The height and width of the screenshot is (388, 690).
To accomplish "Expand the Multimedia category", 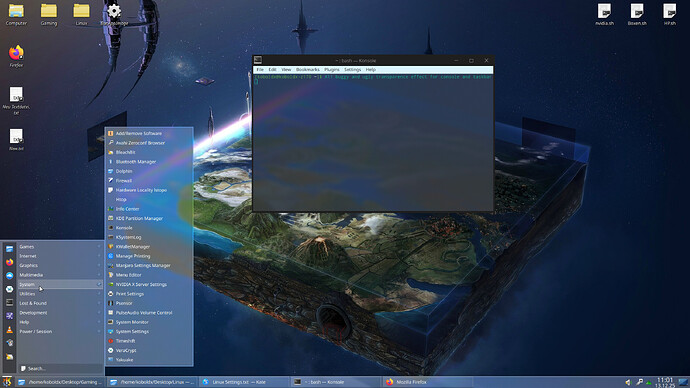I will 60,275.
